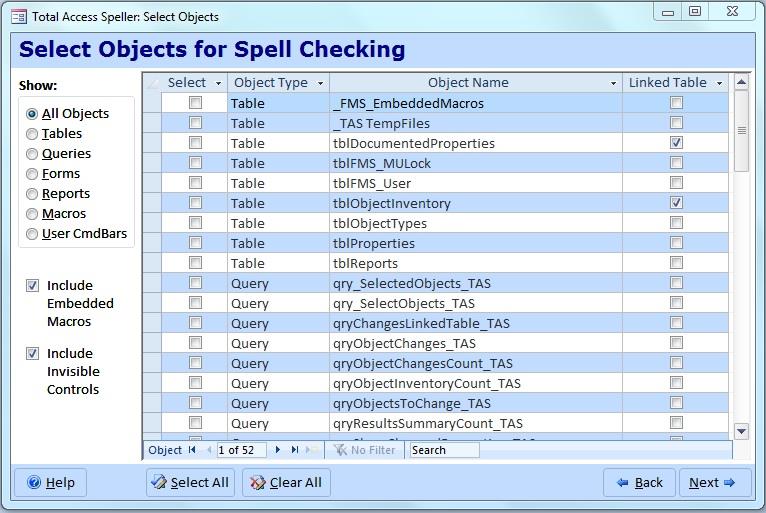This screenshot has height=513, width=766.
Task: Check Select box for tblReports
Action: click(x=195, y=263)
